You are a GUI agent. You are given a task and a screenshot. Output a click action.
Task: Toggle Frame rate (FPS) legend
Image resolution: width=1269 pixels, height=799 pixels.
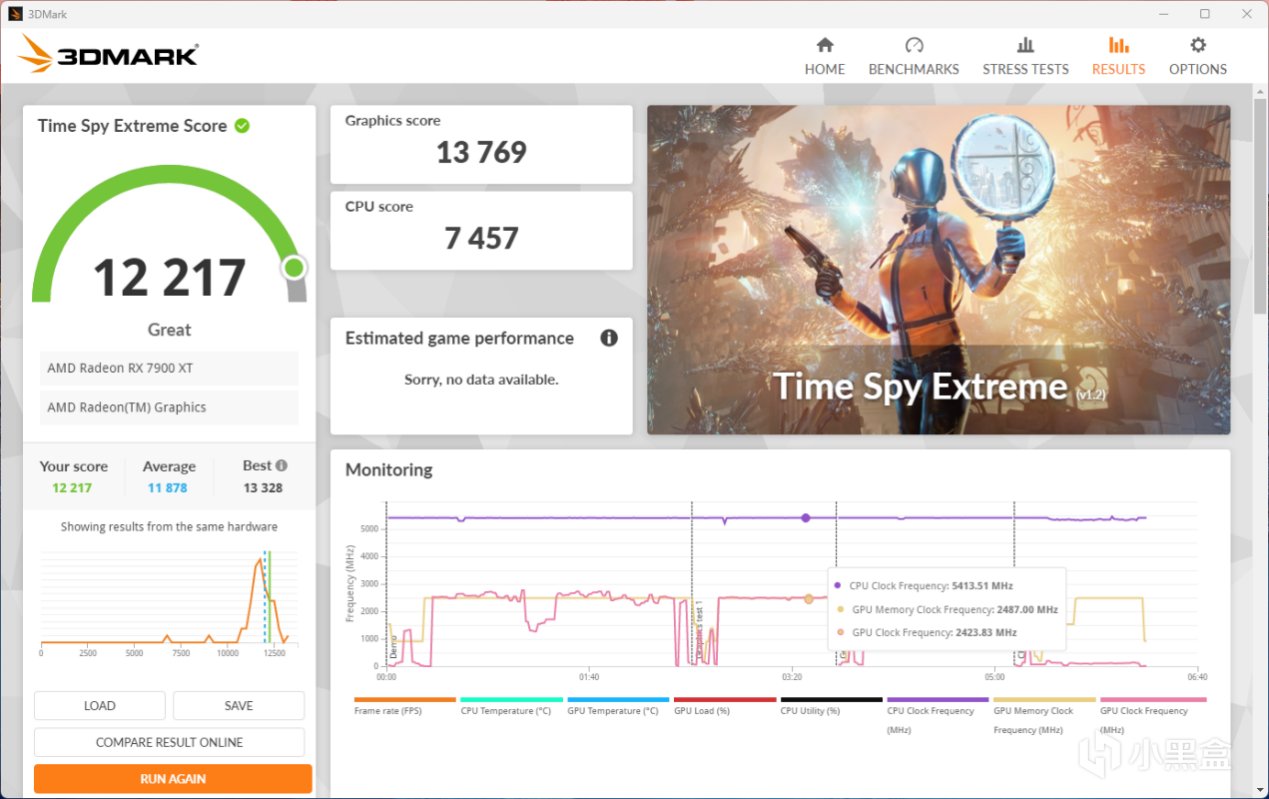(x=405, y=706)
